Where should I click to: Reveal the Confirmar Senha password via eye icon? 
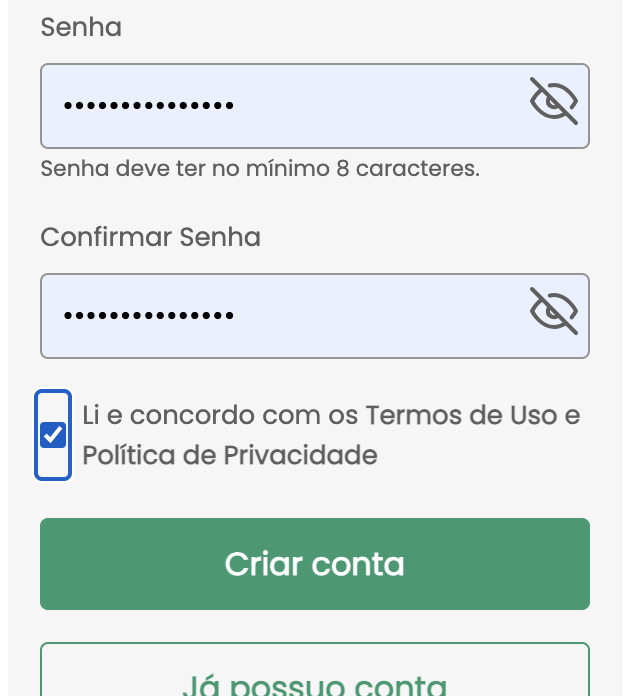click(554, 312)
